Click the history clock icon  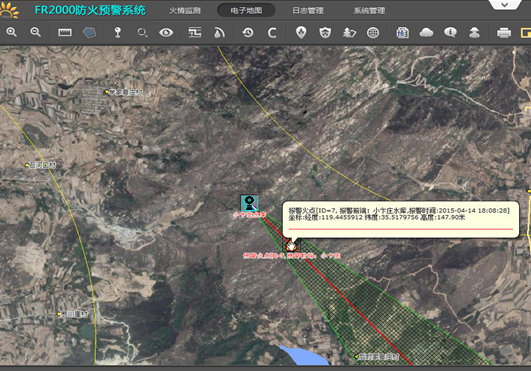(x=248, y=32)
